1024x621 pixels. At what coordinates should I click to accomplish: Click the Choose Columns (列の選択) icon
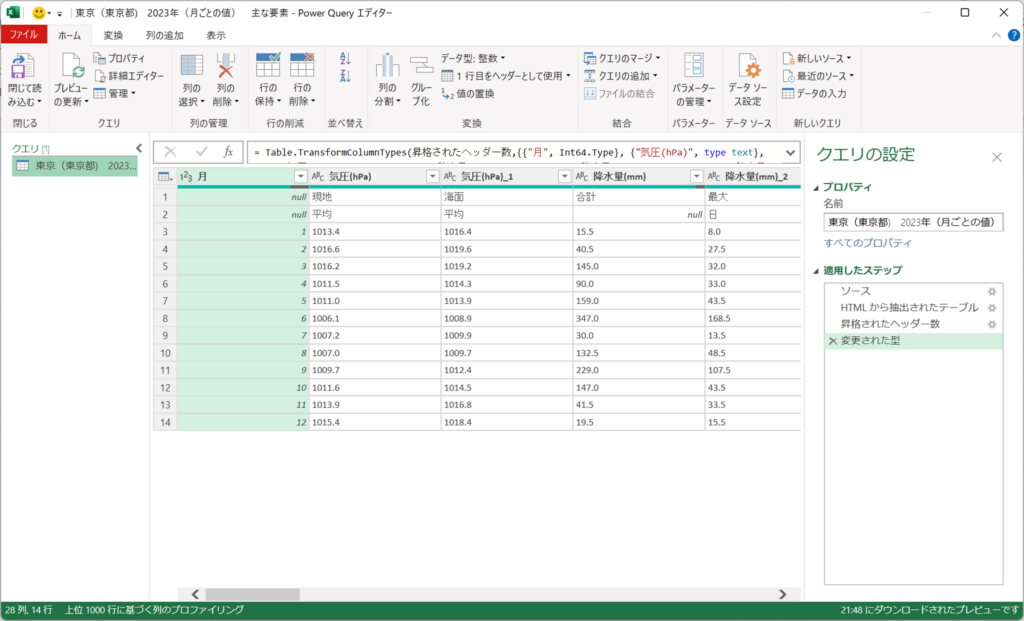[191, 67]
